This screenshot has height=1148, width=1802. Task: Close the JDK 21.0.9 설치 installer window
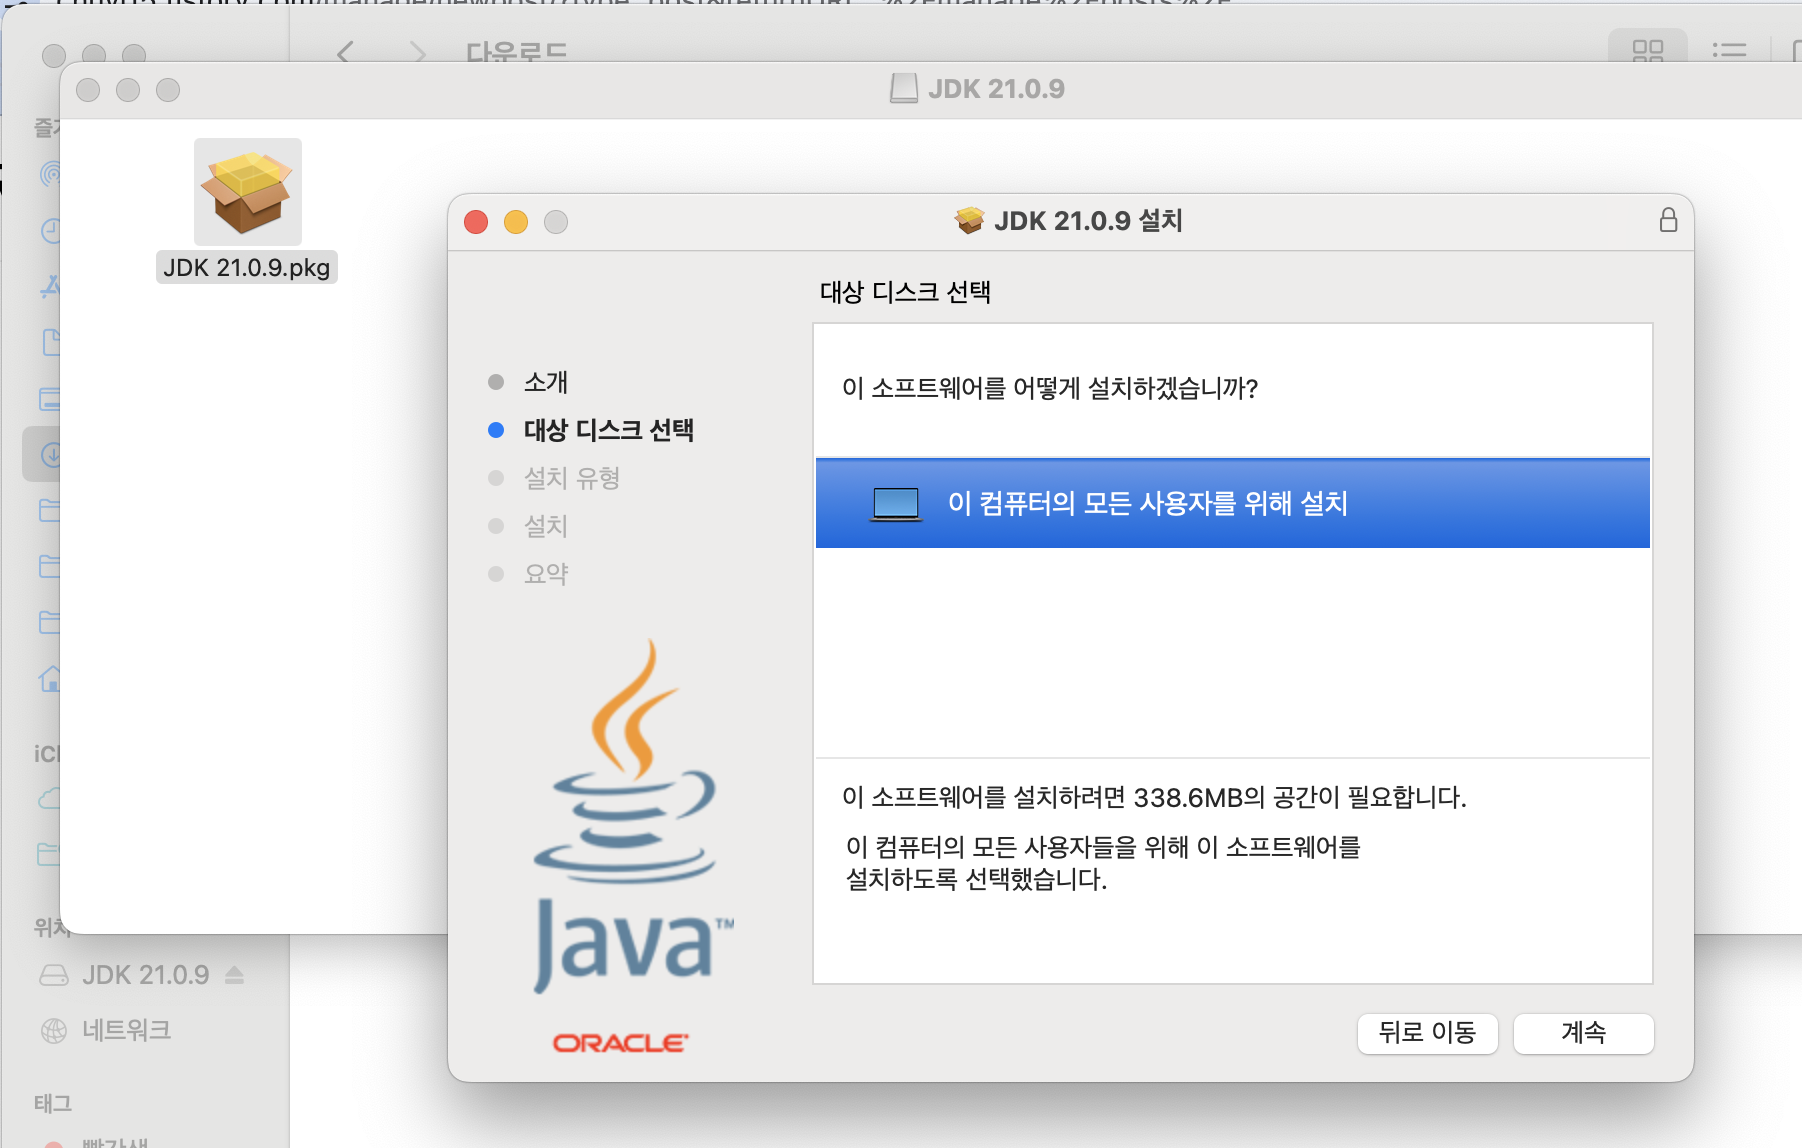pyautogui.click(x=476, y=222)
